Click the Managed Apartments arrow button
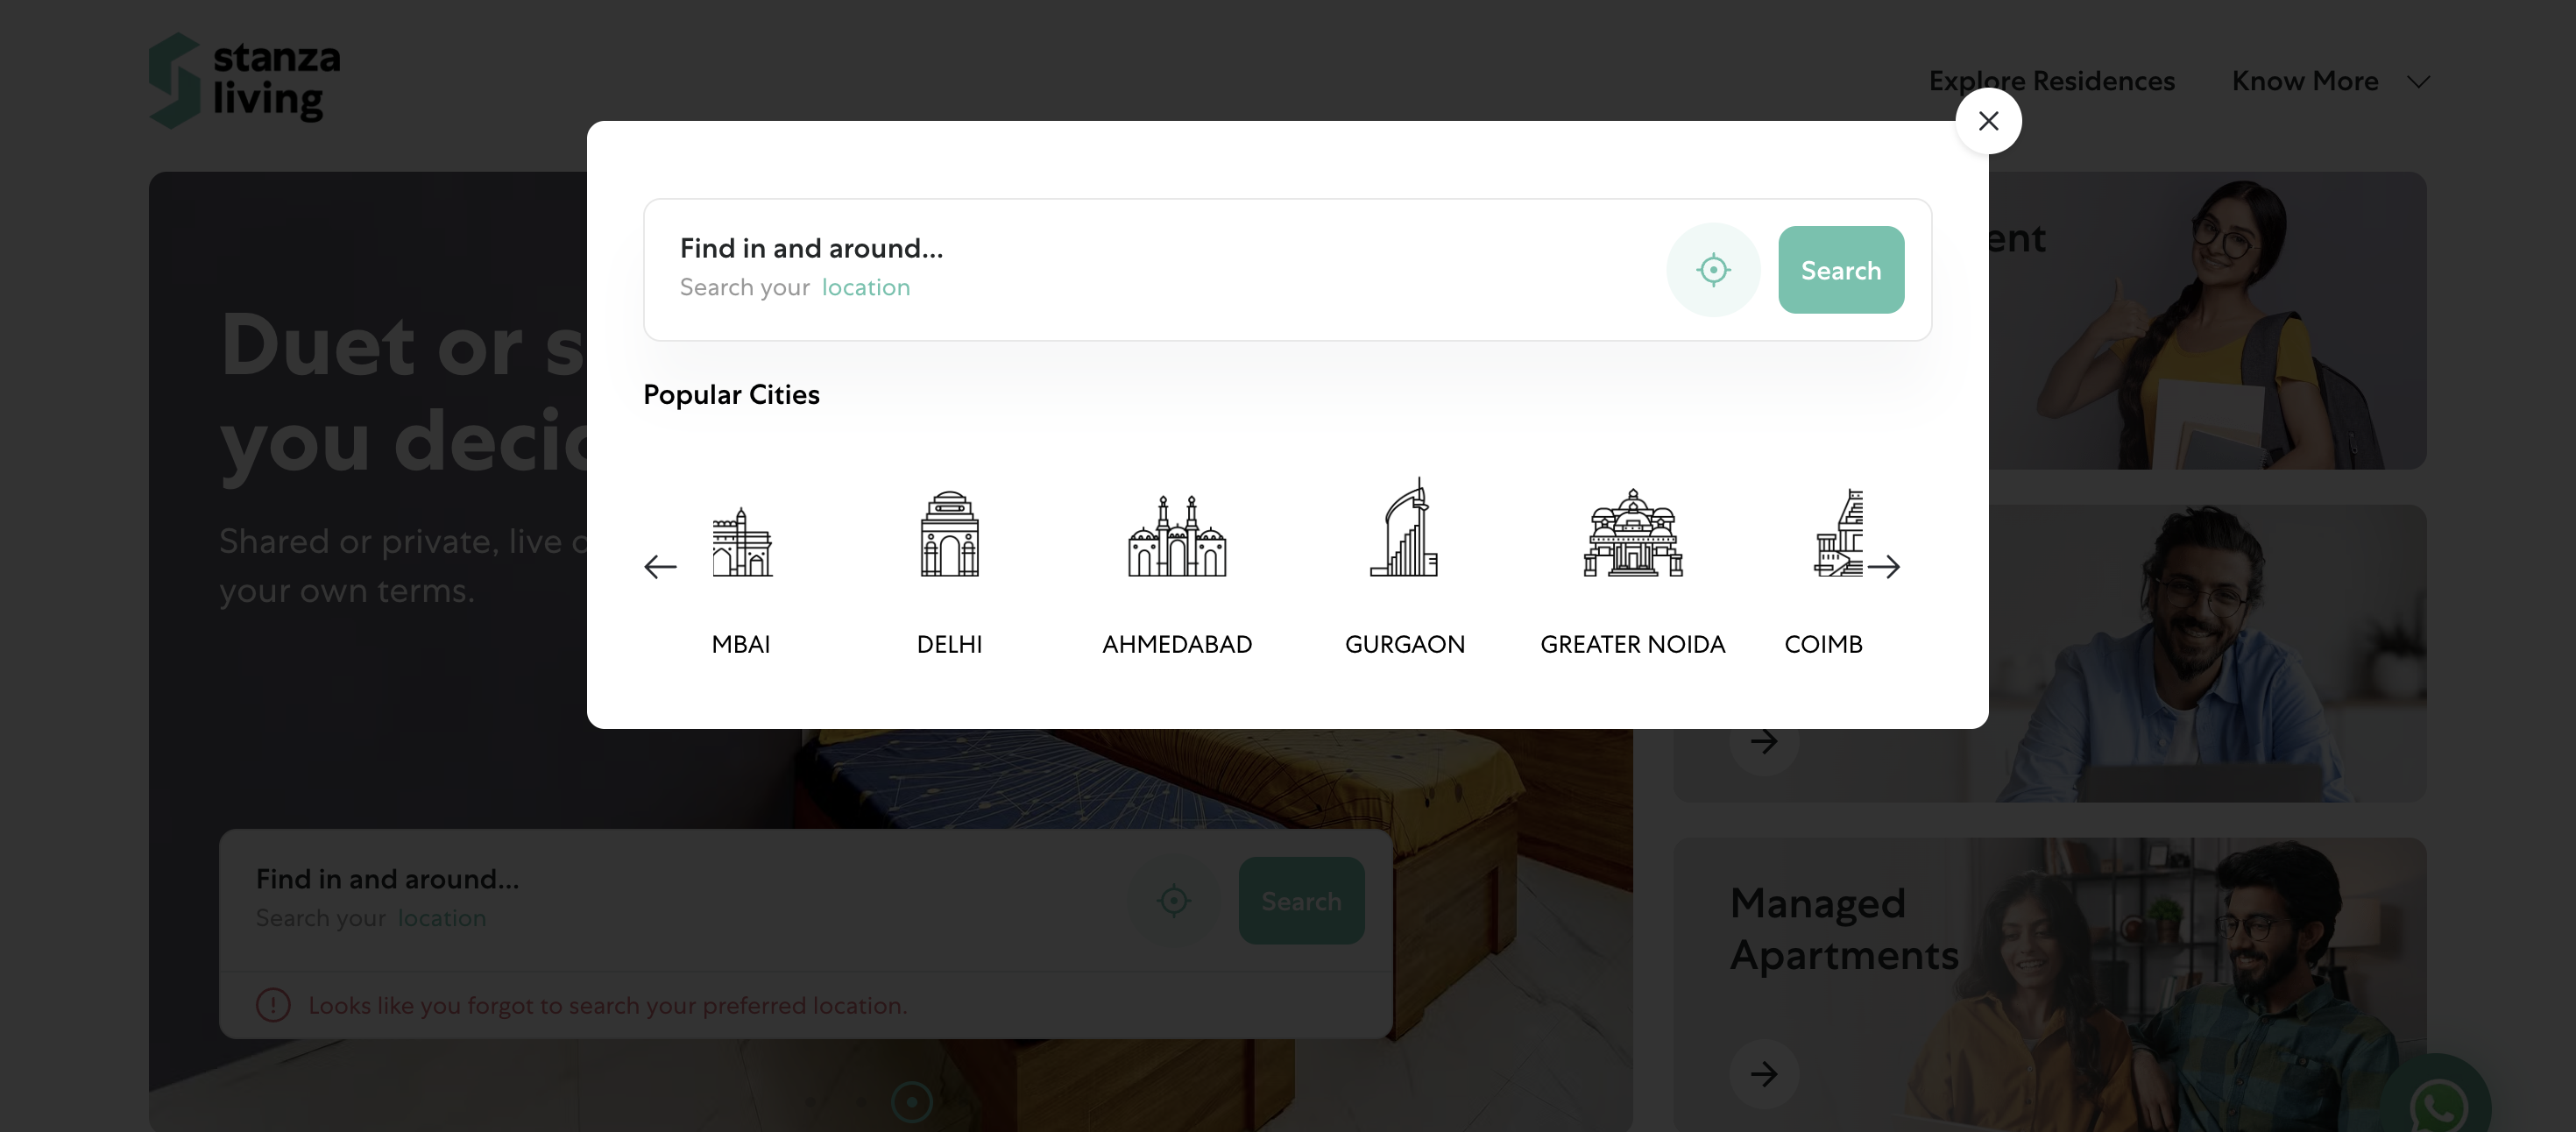The image size is (2576, 1132). [1764, 1074]
